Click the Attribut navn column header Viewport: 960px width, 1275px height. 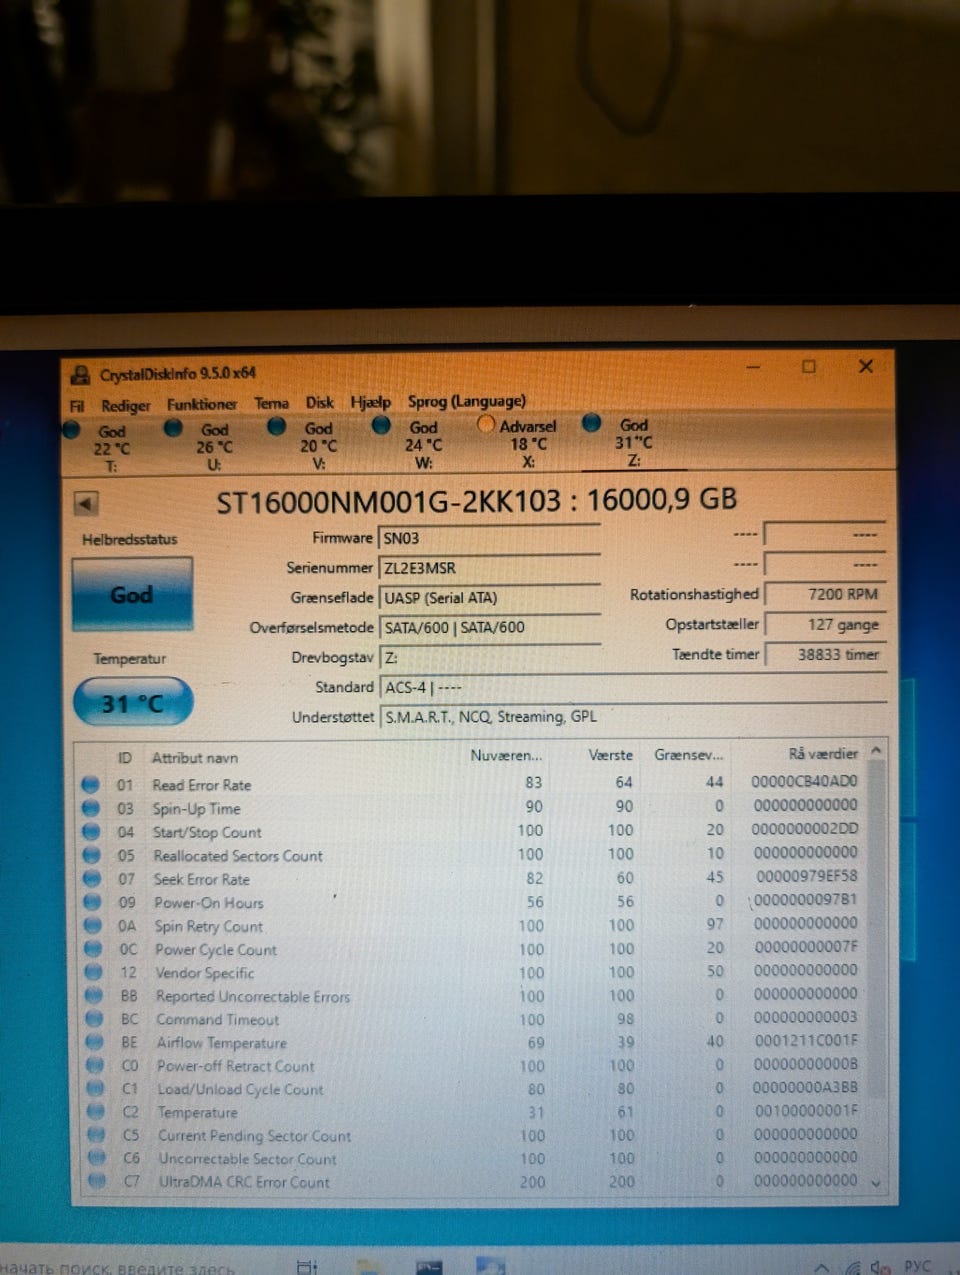pyautogui.click(x=195, y=758)
